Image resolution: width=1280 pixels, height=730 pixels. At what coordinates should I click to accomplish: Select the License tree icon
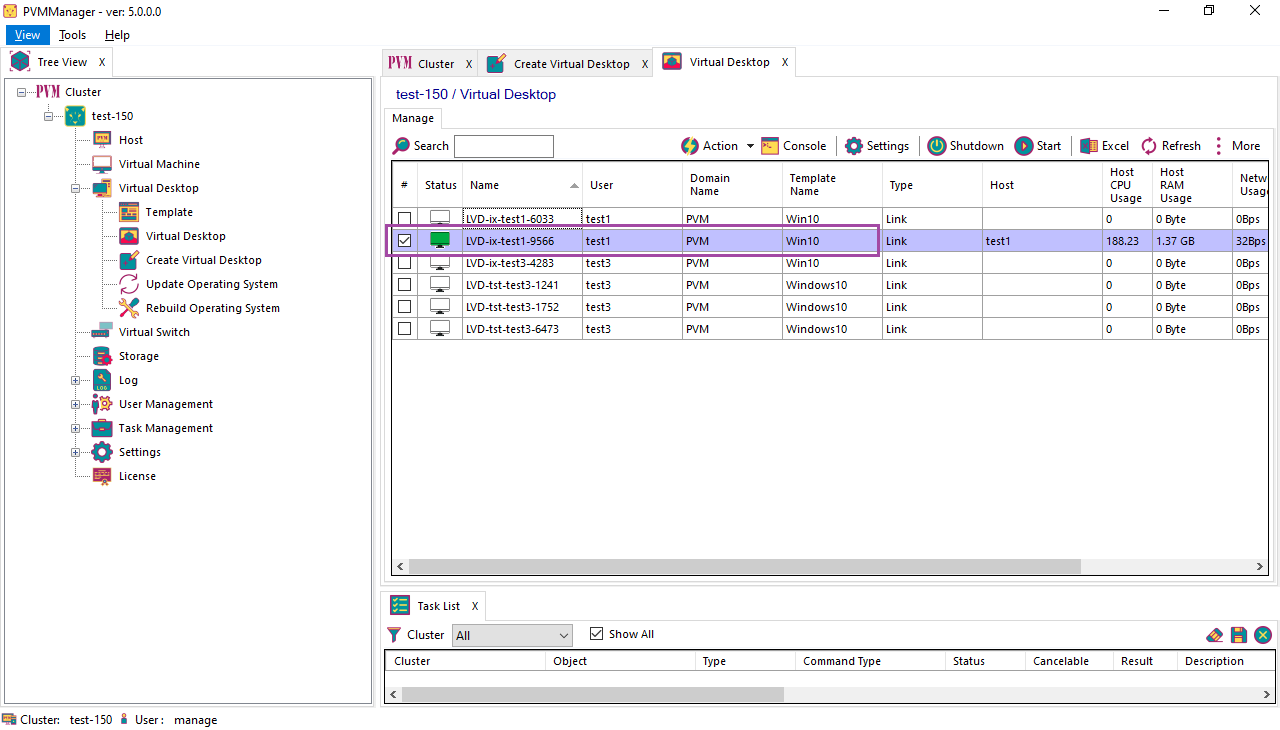[102, 476]
